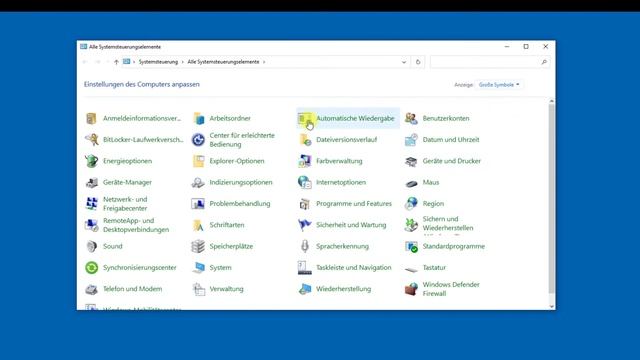Click the scrollbar up arrow

click(x=551, y=101)
